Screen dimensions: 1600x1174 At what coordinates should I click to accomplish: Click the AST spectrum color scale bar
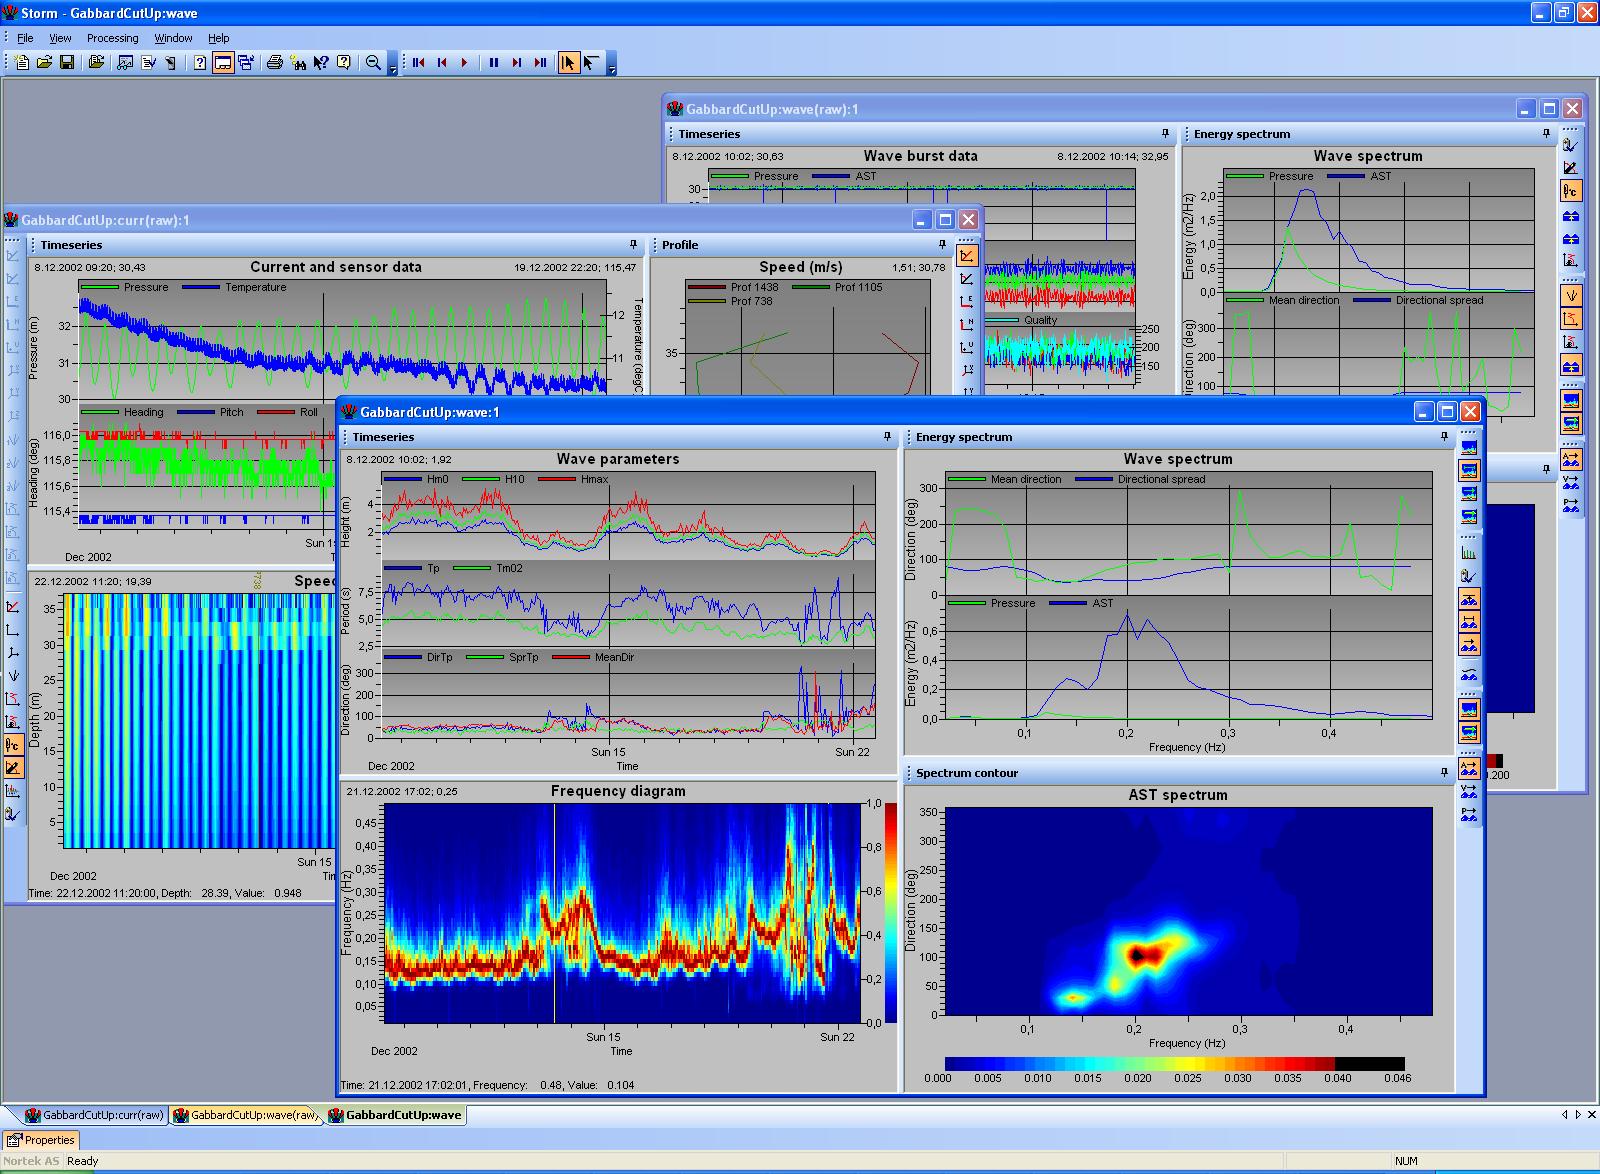click(x=1174, y=1064)
